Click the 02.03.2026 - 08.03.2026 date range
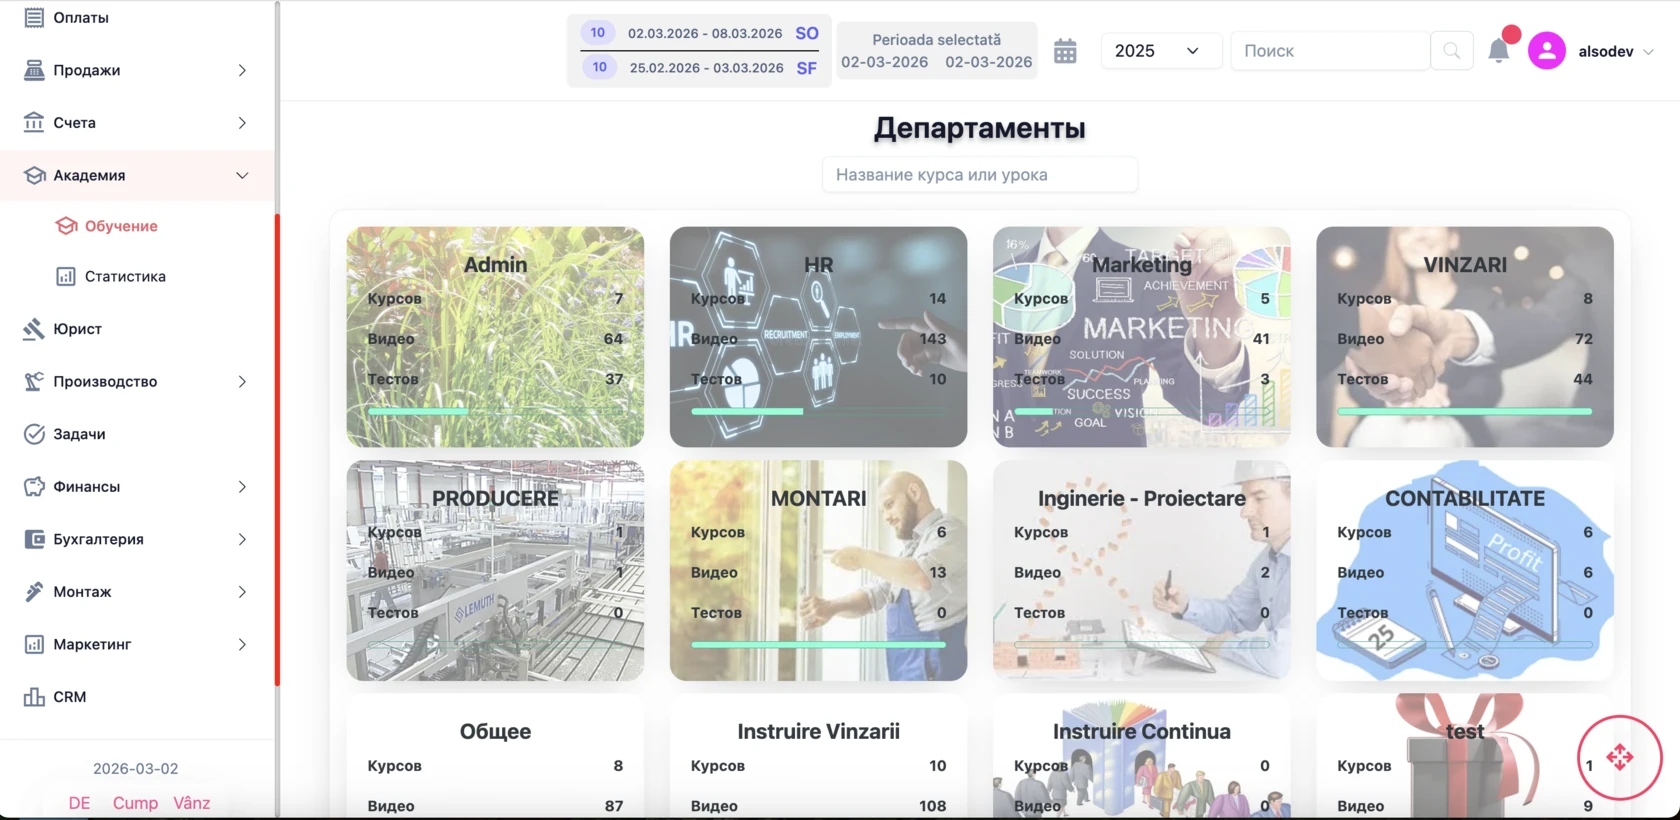This screenshot has height=820, width=1680. point(705,33)
